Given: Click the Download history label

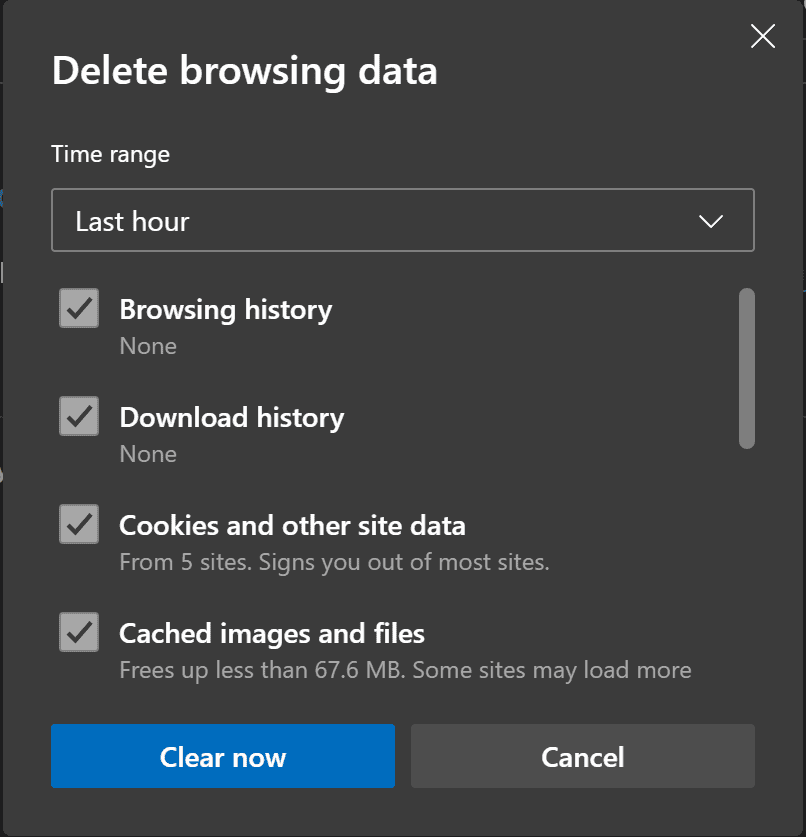Looking at the screenshot, I should pos(231,417).
